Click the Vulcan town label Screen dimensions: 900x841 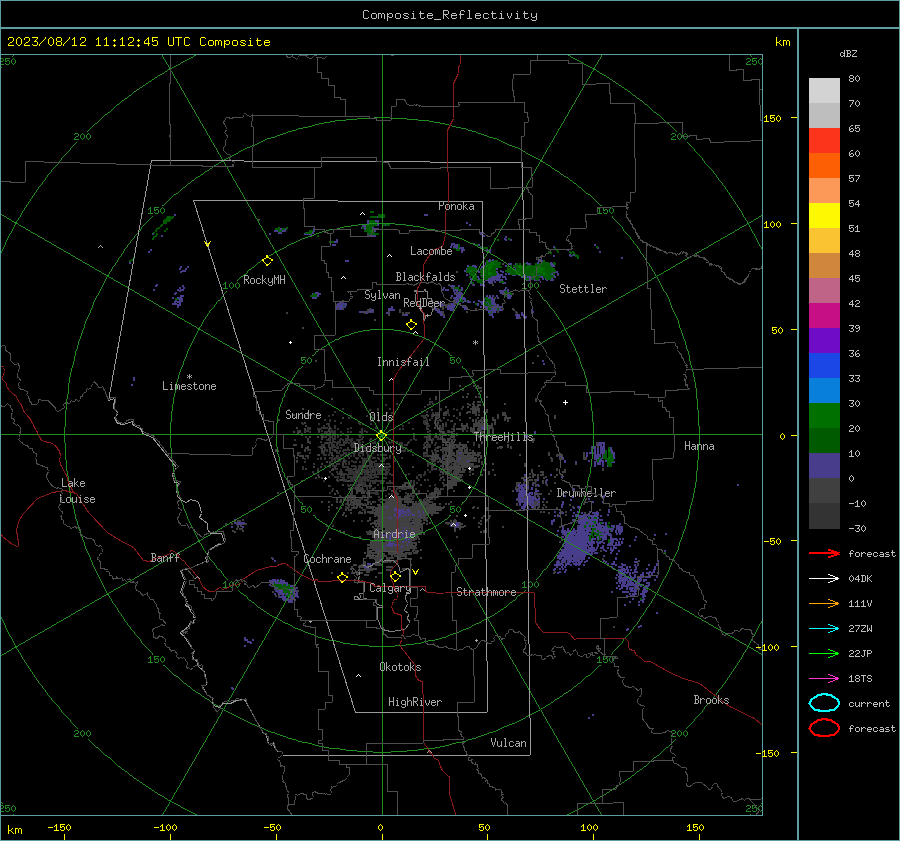pyautogui.click(x=509, y=743)
